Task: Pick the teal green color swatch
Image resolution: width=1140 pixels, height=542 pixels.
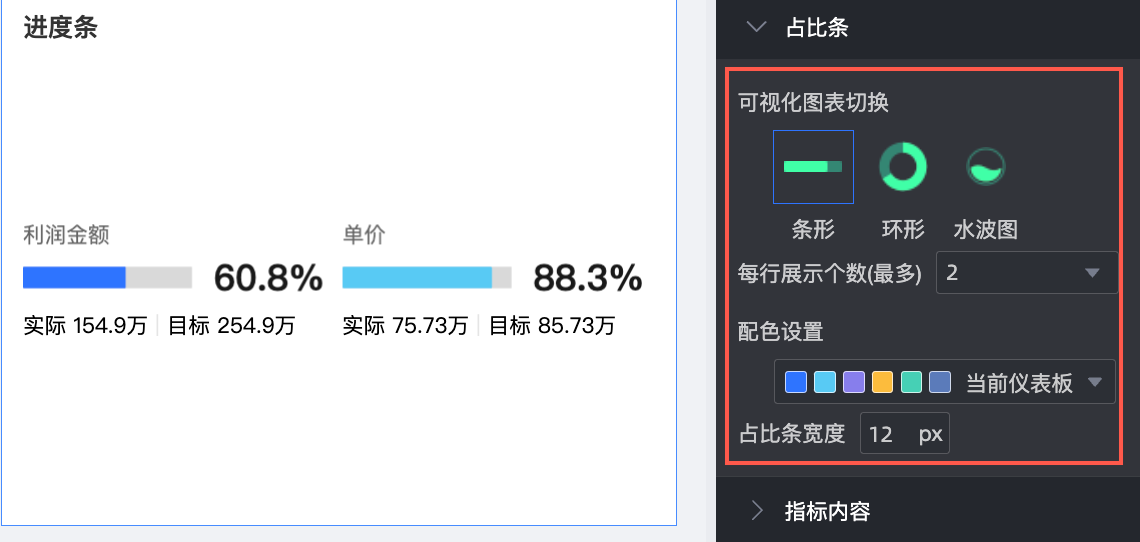Action: pyautogui.click(x=912, y=382)
